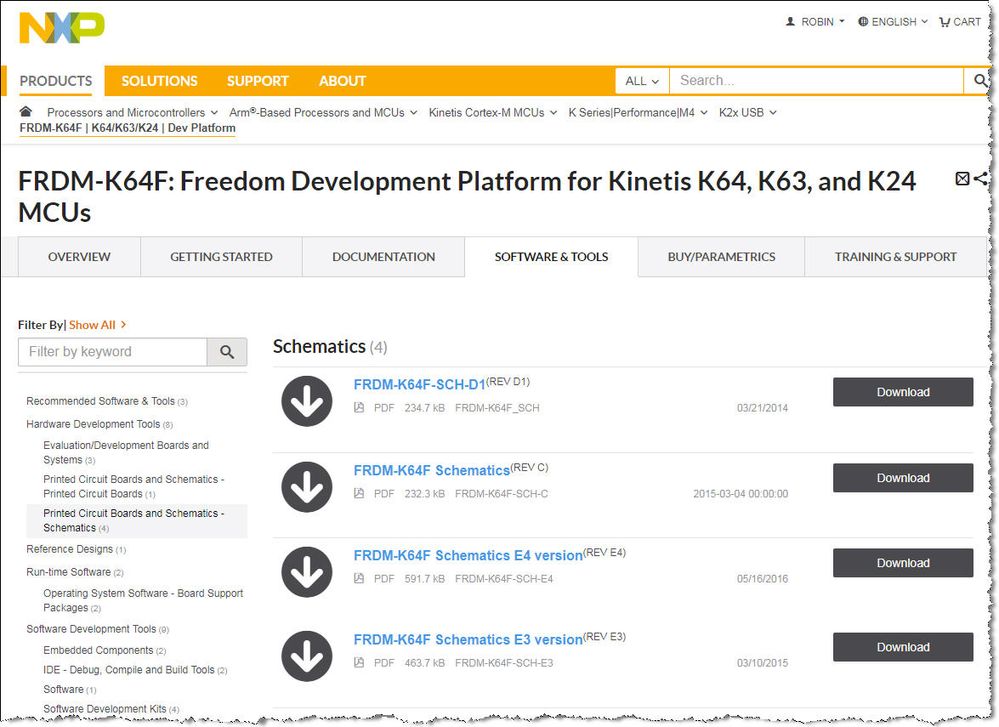Switch to the TRAINING & SUPPORT tab
Image resolution: width=999 pixels, height=727 pixels.
click(895, 257)
